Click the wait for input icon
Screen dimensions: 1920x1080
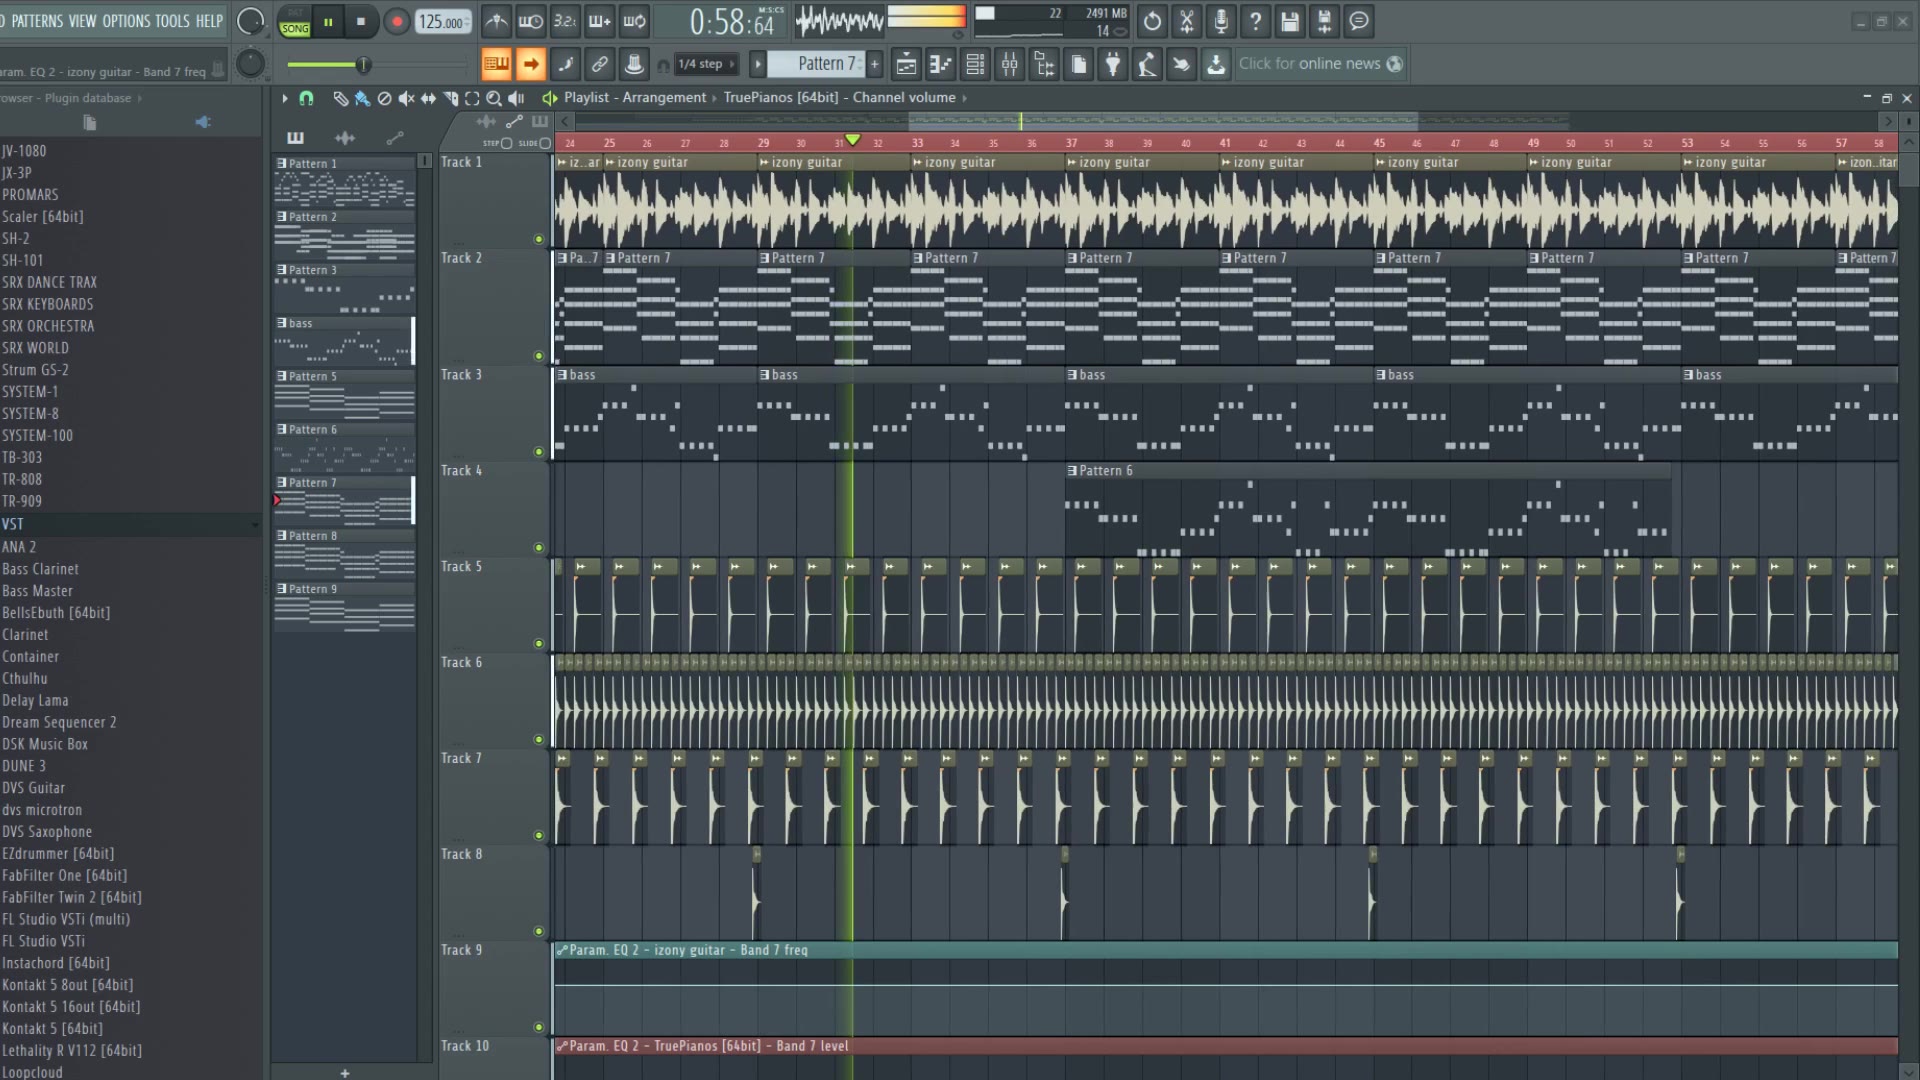(531, 21)
